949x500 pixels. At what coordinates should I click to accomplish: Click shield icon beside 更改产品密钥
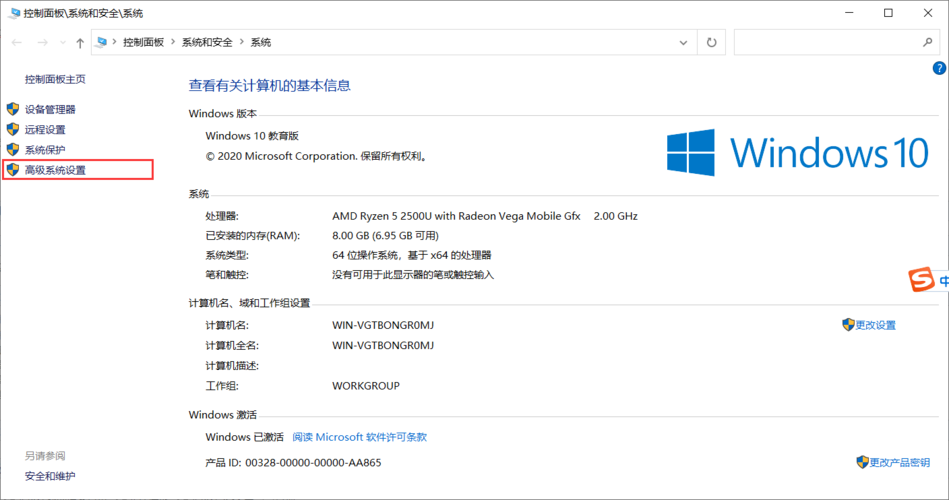pos(862,462)
